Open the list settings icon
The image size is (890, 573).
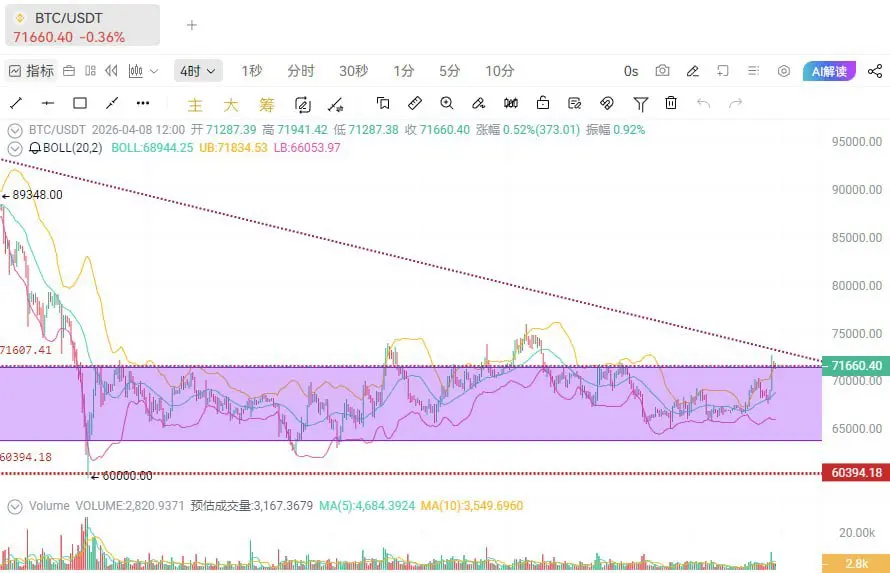pyautogui.click(x=753, y=71)
